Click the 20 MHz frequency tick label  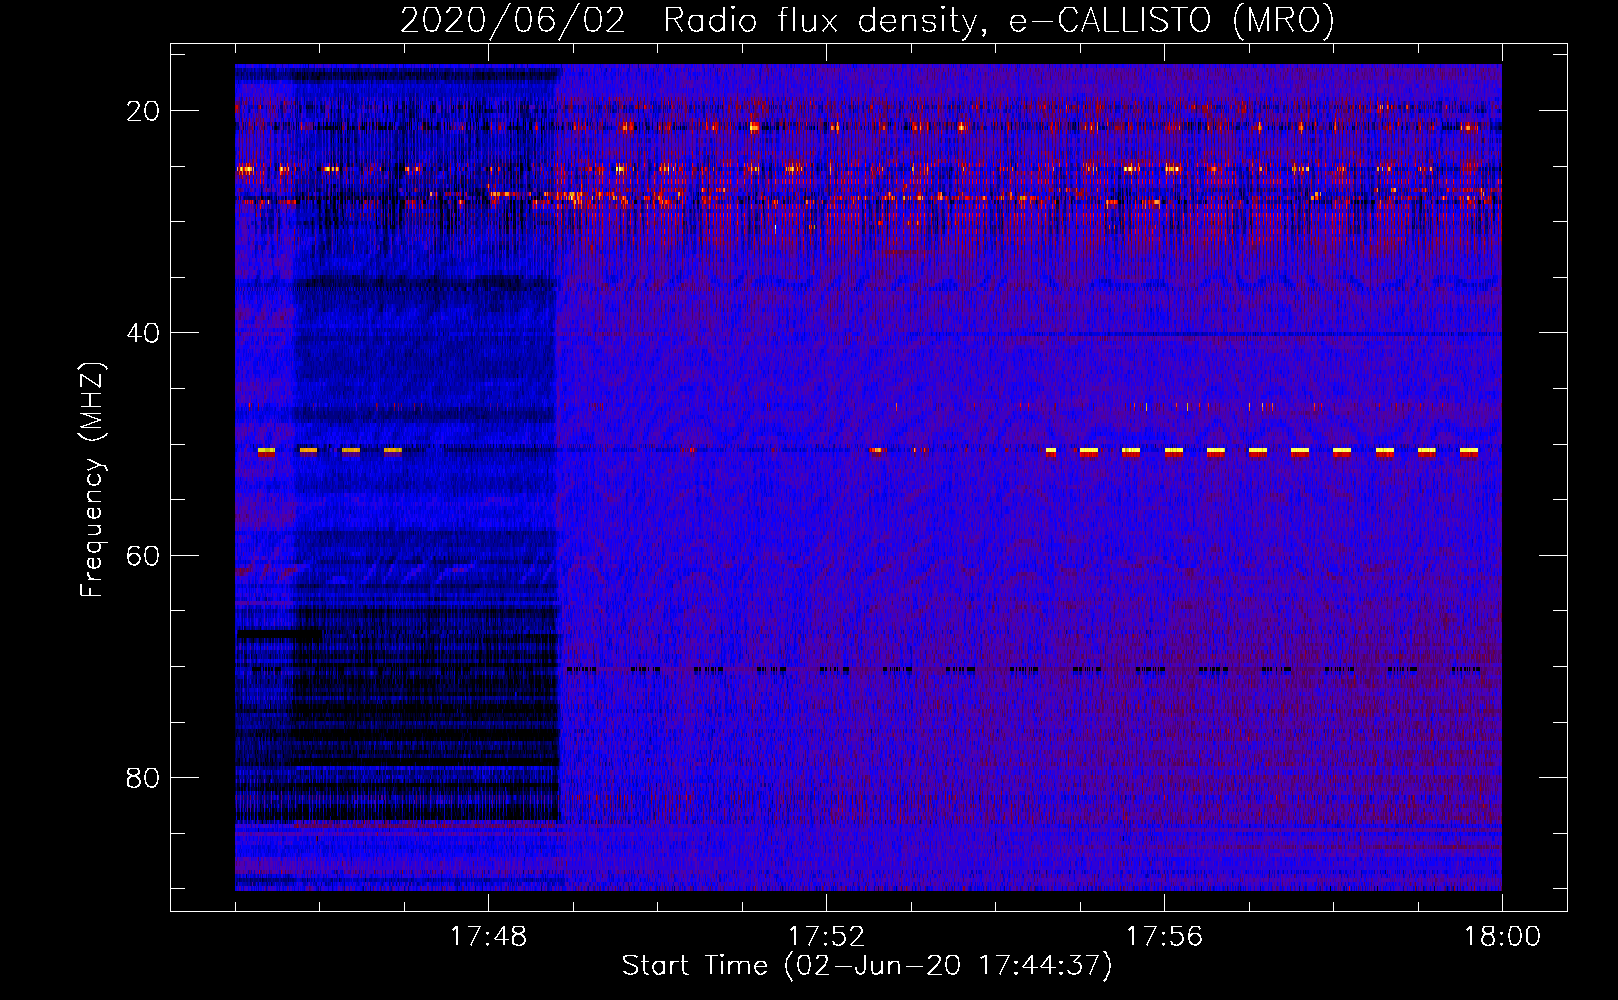click(x=143, y=111)
